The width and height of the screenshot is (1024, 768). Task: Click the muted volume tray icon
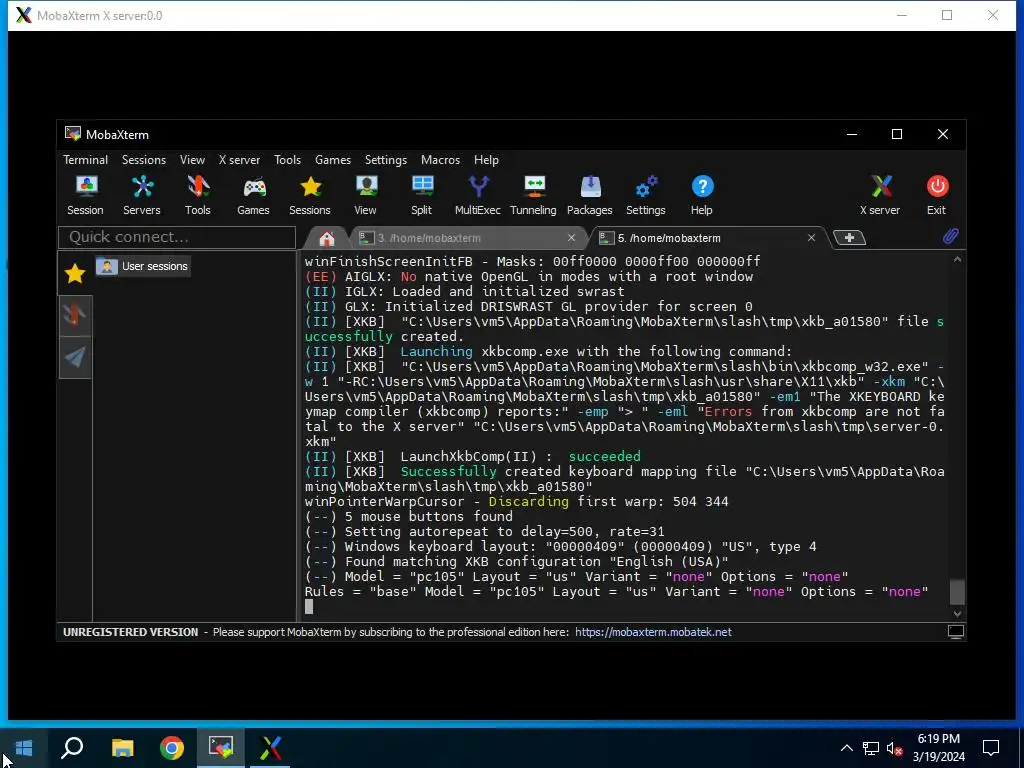coord(894,748)
